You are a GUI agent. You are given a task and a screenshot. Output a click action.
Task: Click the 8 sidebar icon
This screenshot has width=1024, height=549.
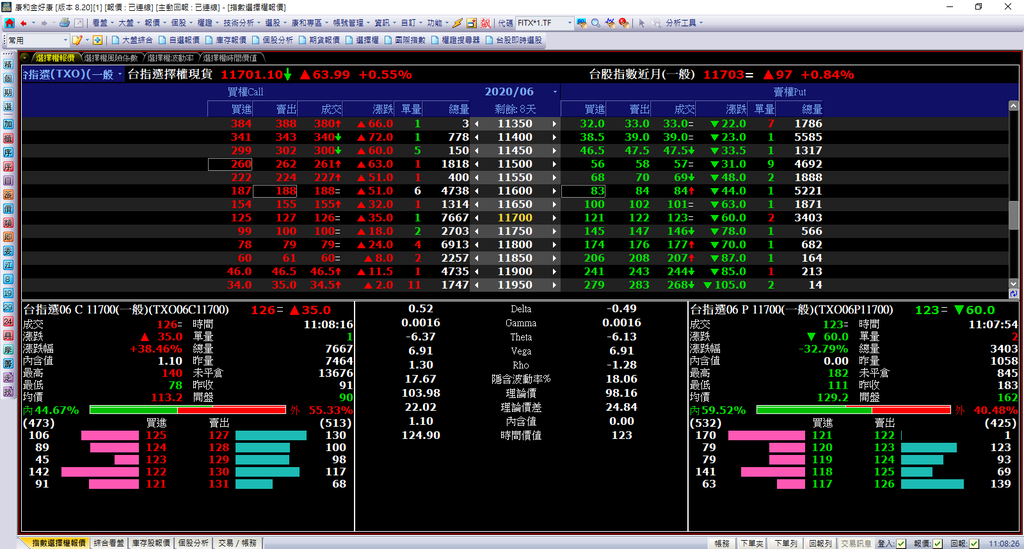tap(8, 279)
